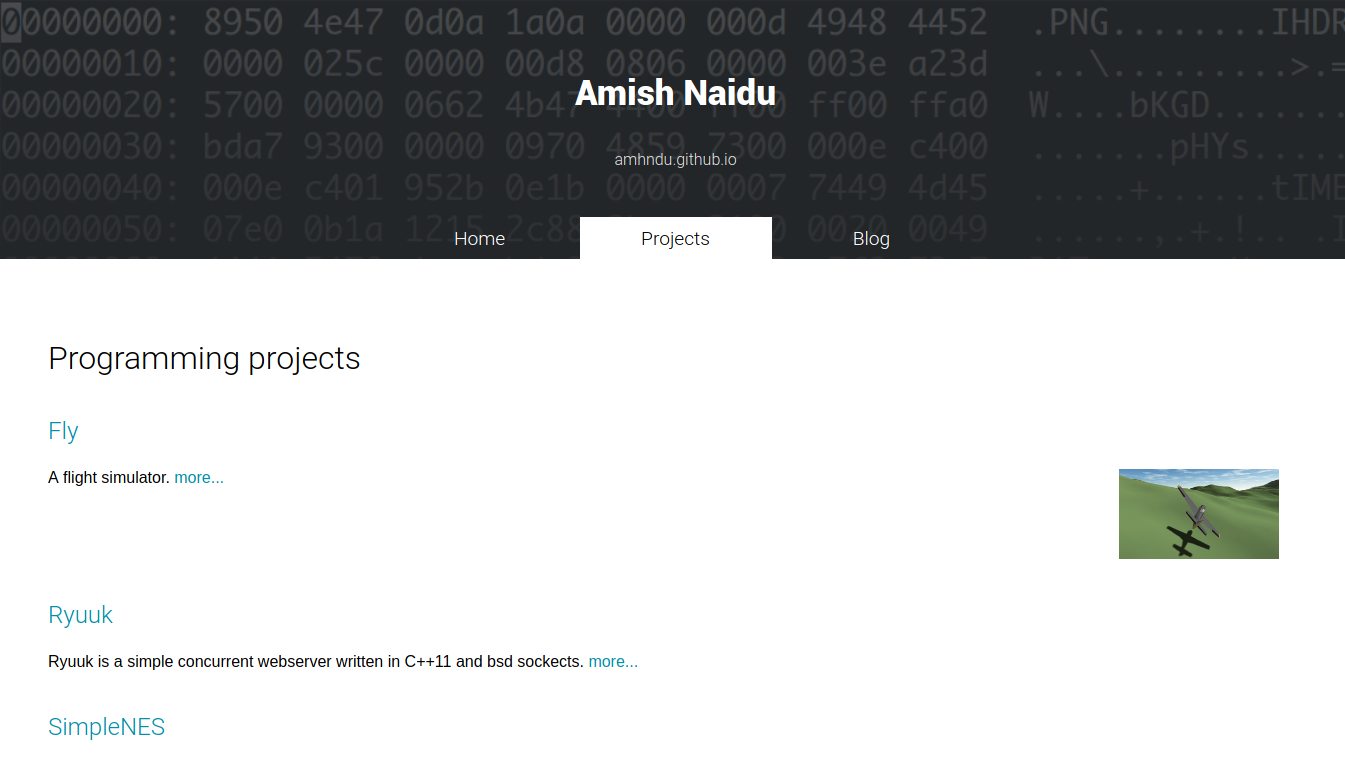
Task: Click the pHYs text in header hexdump
Action: pyautogui.click(x=1210, y=147)
